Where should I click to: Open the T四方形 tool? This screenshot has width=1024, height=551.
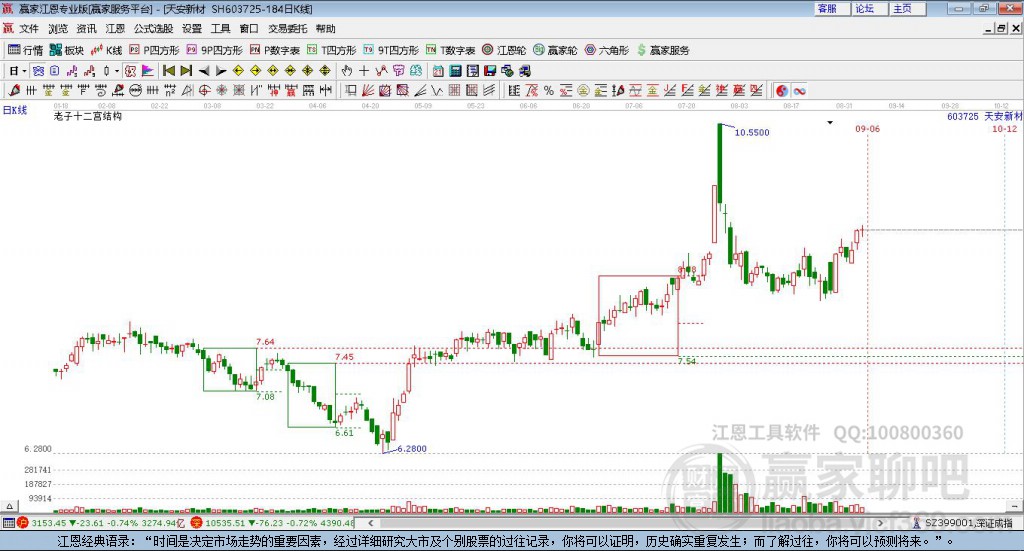pyautogui.click(x=332, y=50)
